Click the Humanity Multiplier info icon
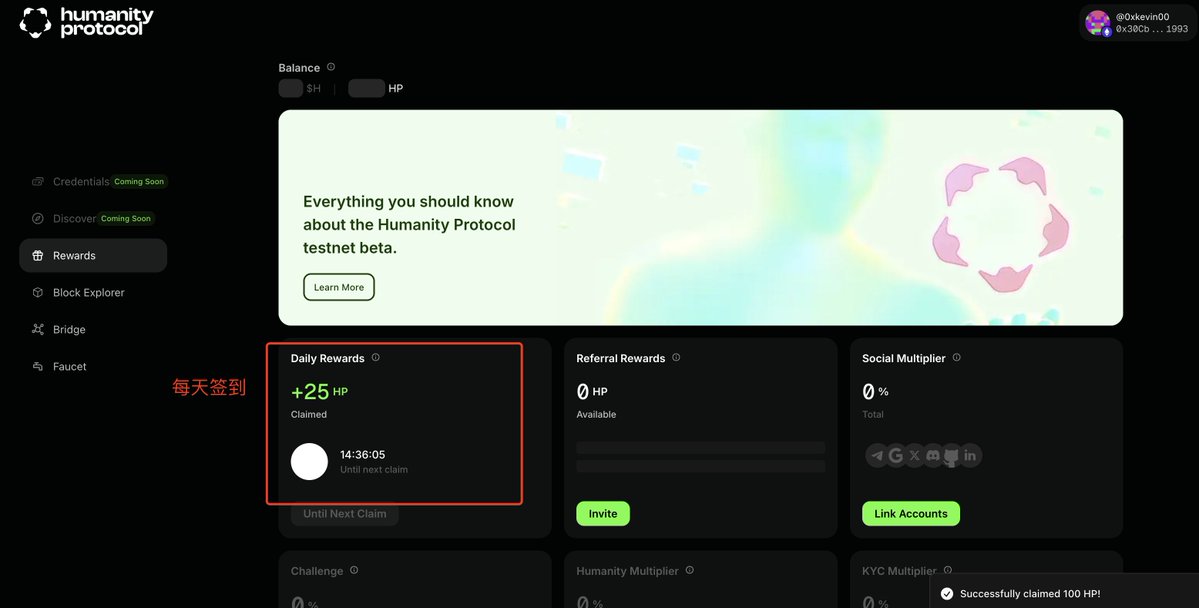The height and width of the screenshot is (608, 1199). 690,570
